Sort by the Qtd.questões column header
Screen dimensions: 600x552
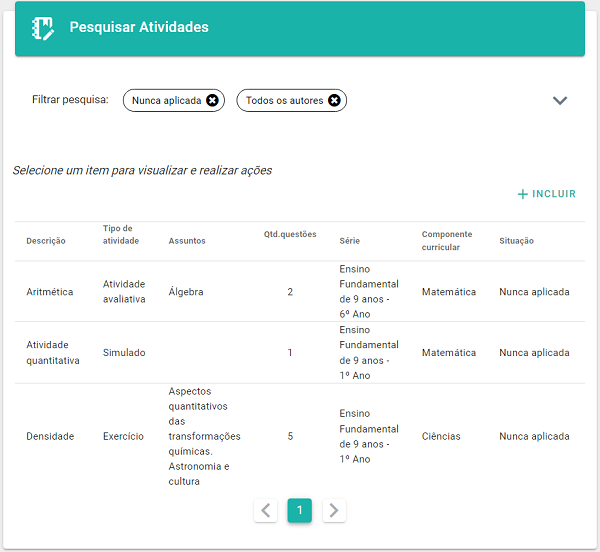pos(290,234)
